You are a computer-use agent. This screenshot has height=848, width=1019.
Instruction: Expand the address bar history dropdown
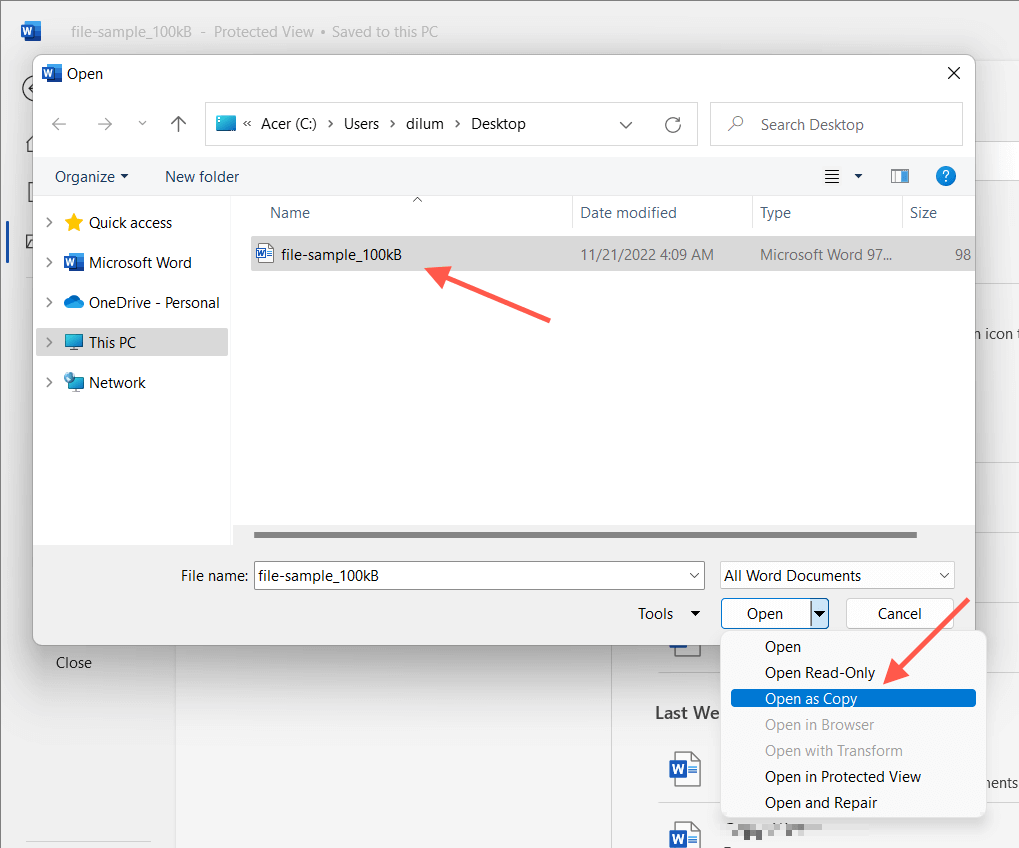[x=626, y=125]
